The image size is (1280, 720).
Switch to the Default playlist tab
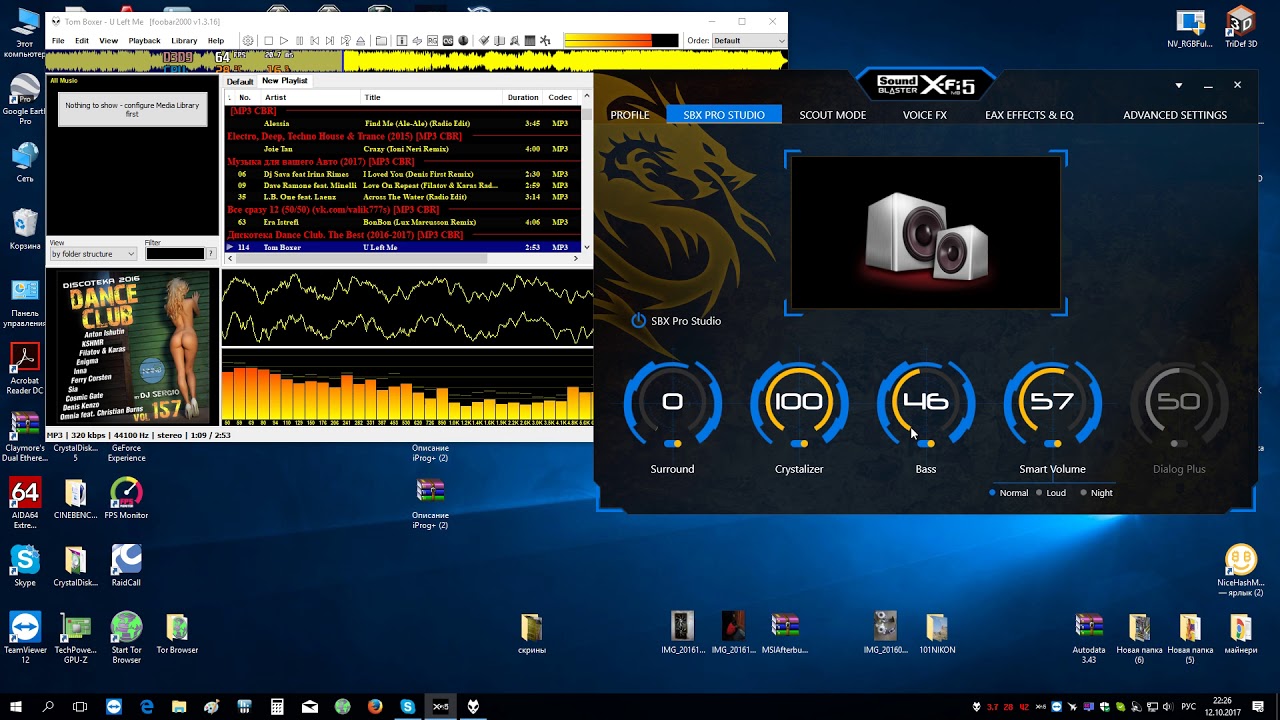point(240,81)
